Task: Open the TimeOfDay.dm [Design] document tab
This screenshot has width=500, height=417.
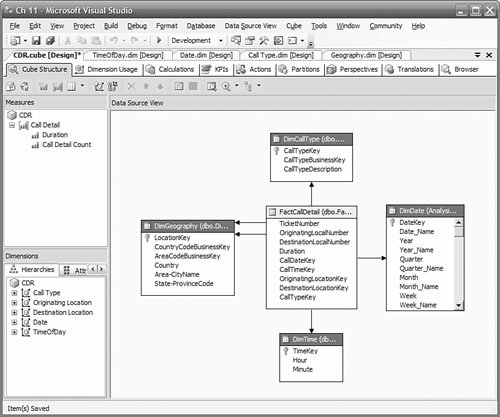Action: [x=128, y=55]
